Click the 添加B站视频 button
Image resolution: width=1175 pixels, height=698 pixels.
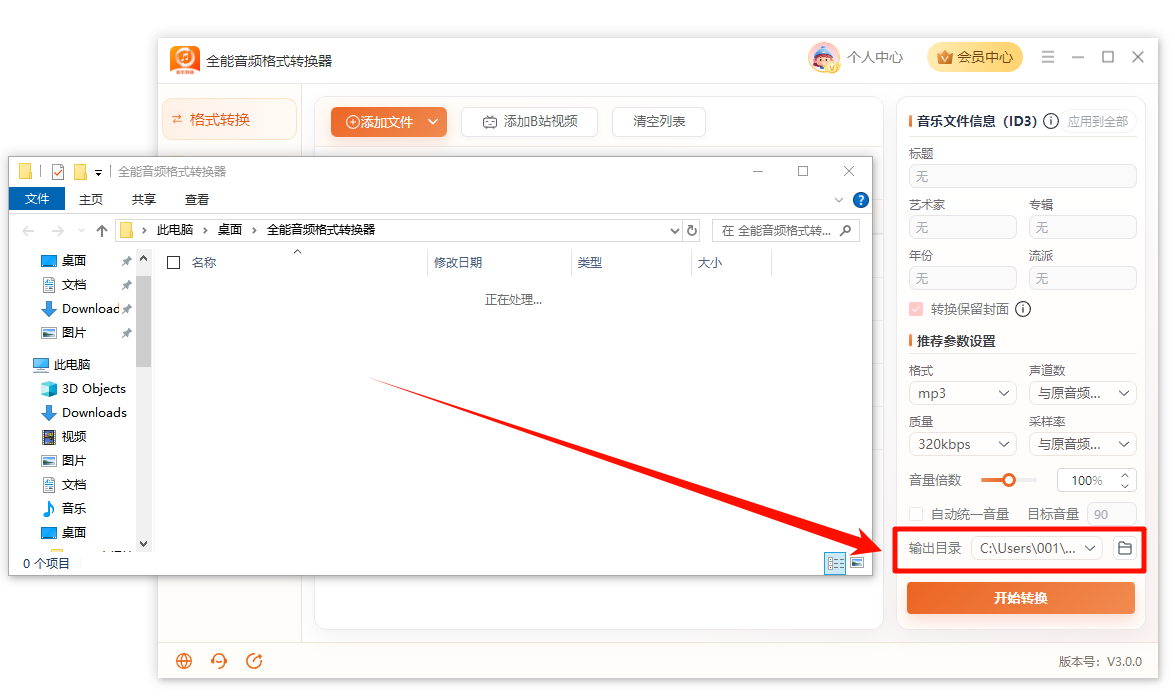click(529, 121)
